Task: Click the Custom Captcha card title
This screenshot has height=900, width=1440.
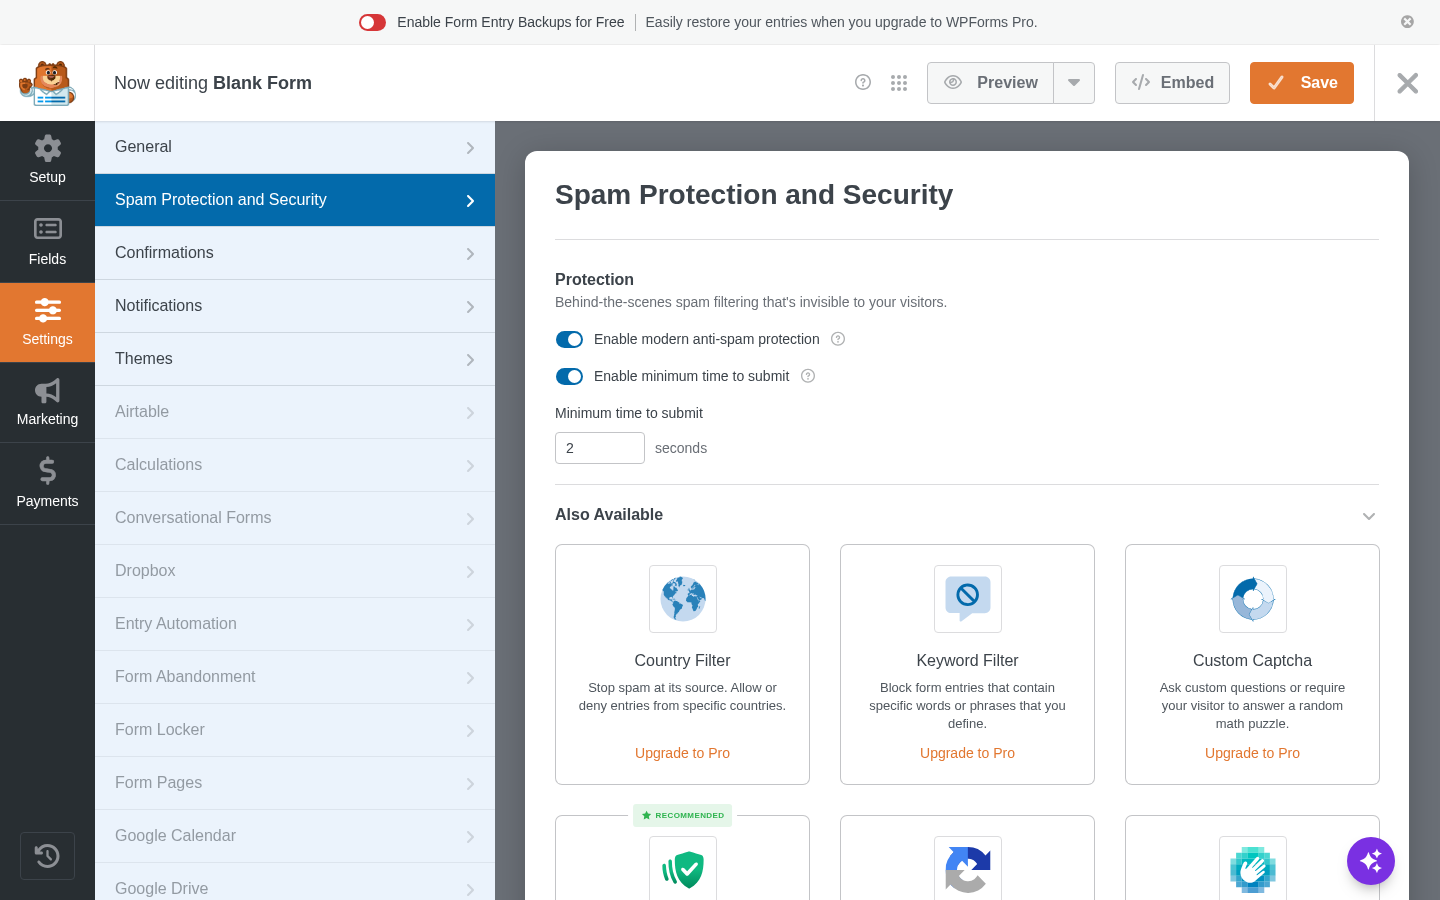Action: click(x=1252, y=661)
